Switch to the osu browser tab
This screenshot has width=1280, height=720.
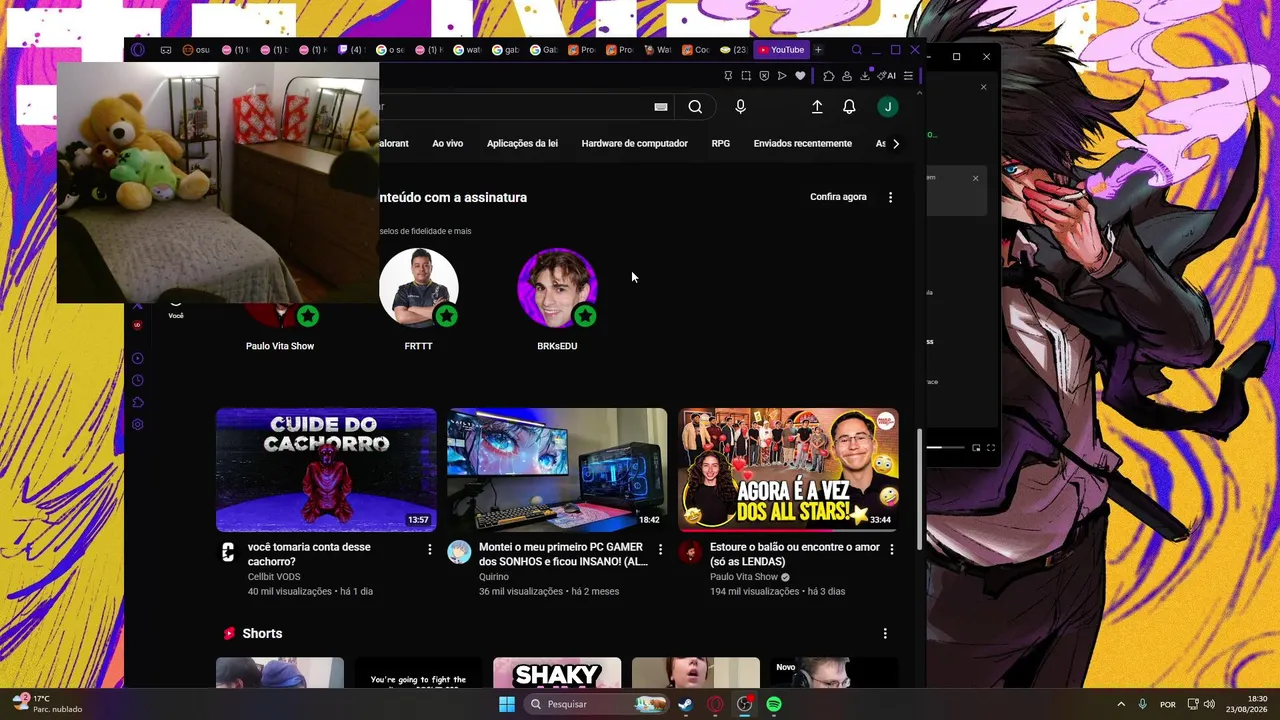click(197, 50)
